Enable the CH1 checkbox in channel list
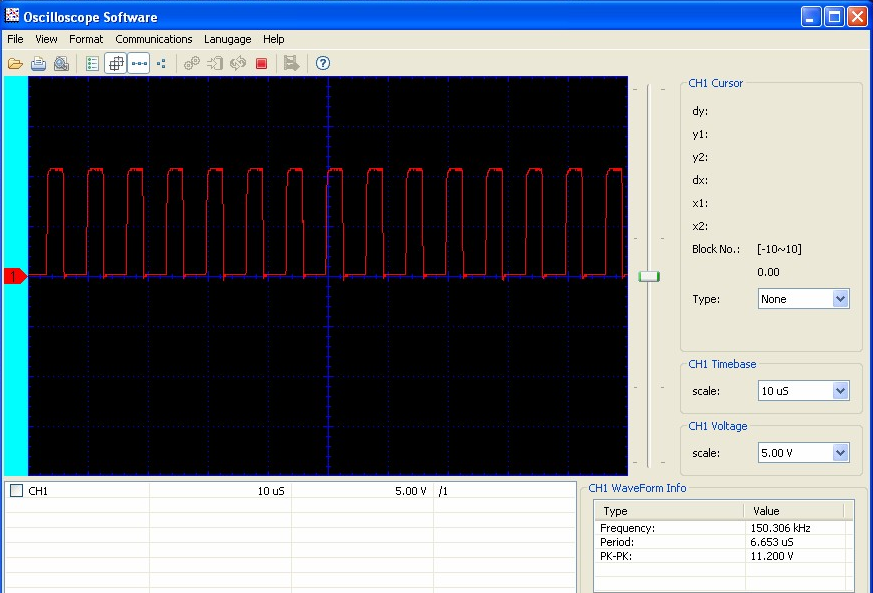The width and height of the screenshot is (873, 593). click(16, 490)
